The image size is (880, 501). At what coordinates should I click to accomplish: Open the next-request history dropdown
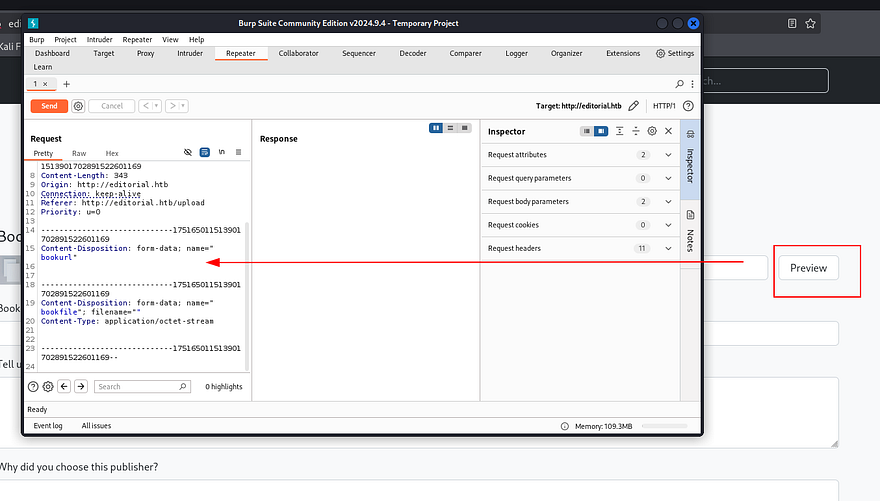click(x=183, y=106)
